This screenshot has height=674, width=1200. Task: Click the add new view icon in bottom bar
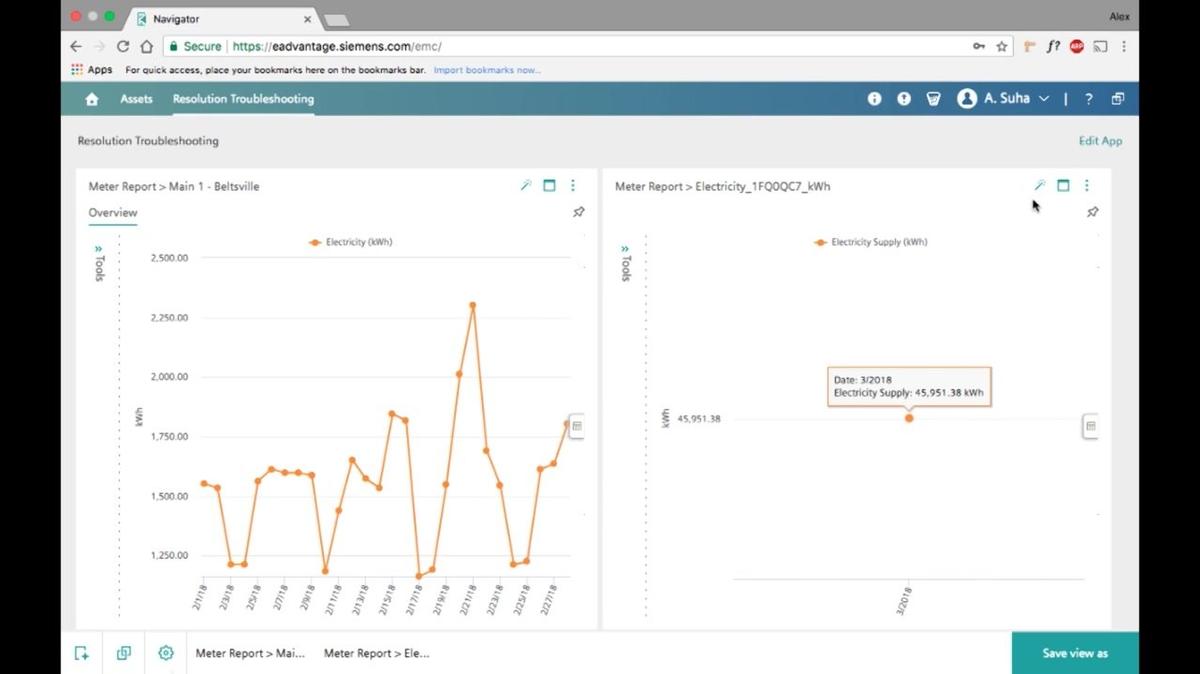[x=82, y=653]
